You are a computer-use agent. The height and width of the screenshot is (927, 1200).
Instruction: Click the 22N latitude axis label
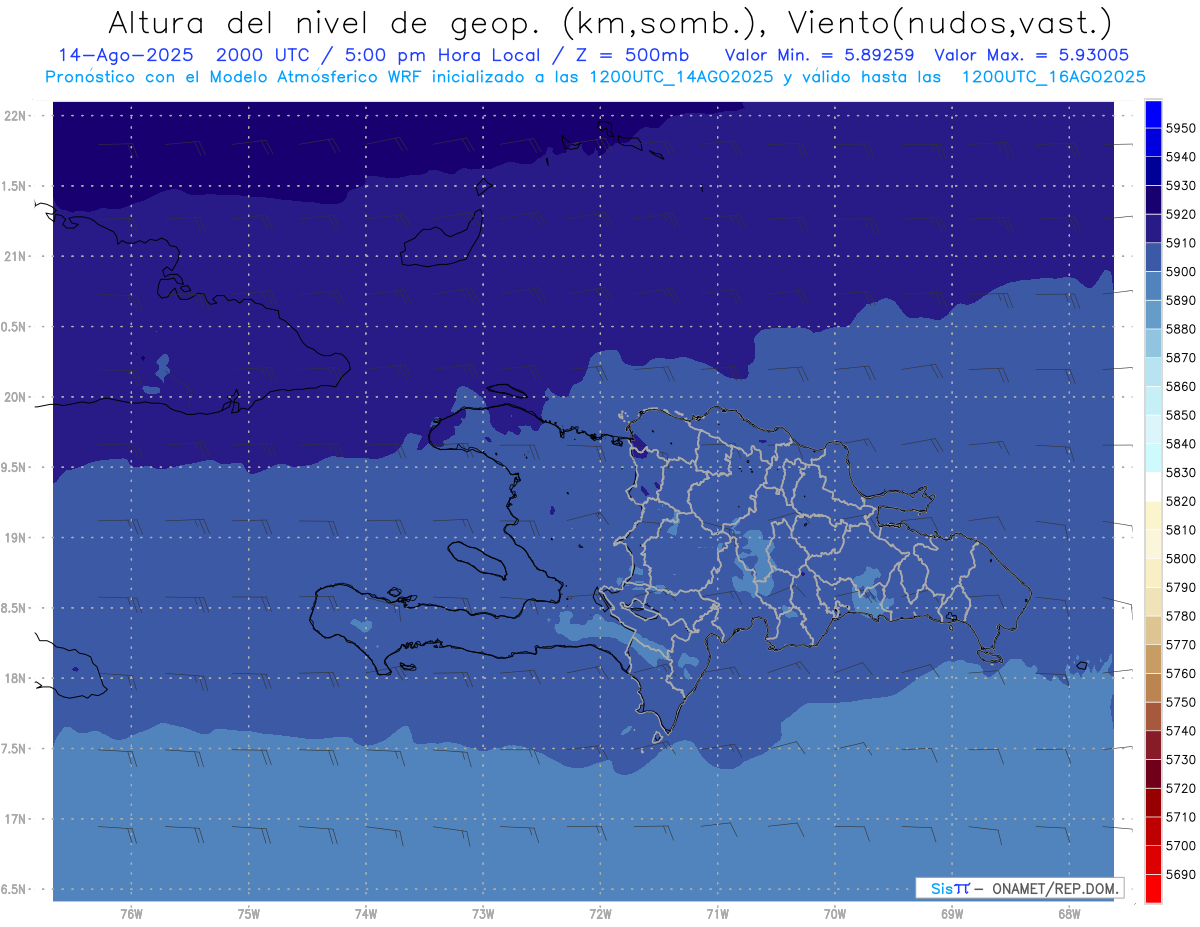15,115
